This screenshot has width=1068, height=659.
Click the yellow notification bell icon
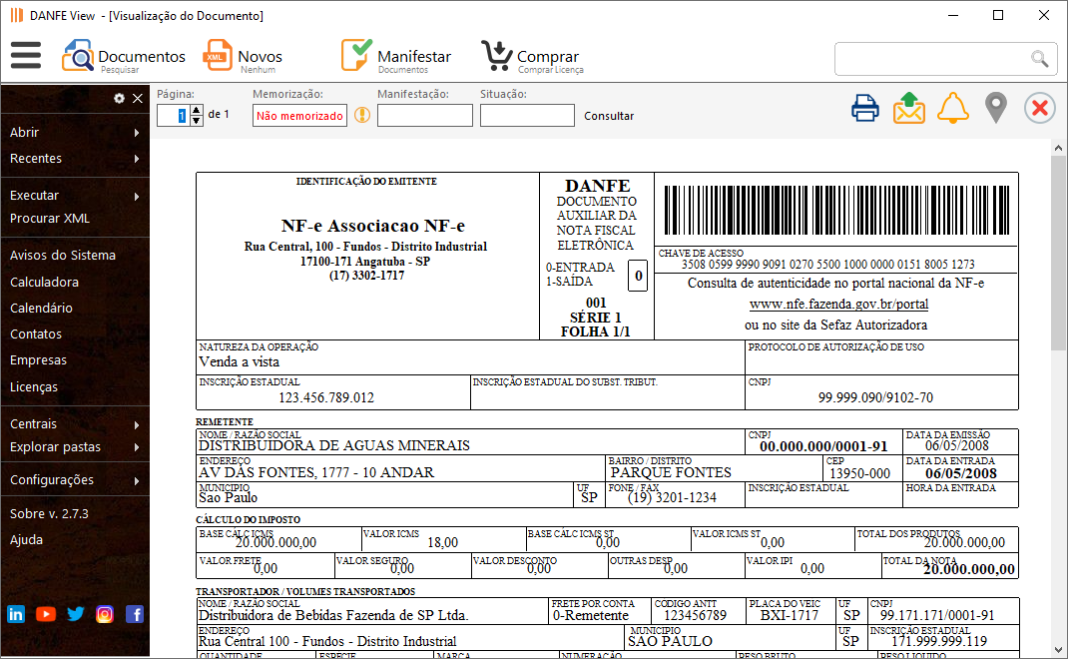953,108
